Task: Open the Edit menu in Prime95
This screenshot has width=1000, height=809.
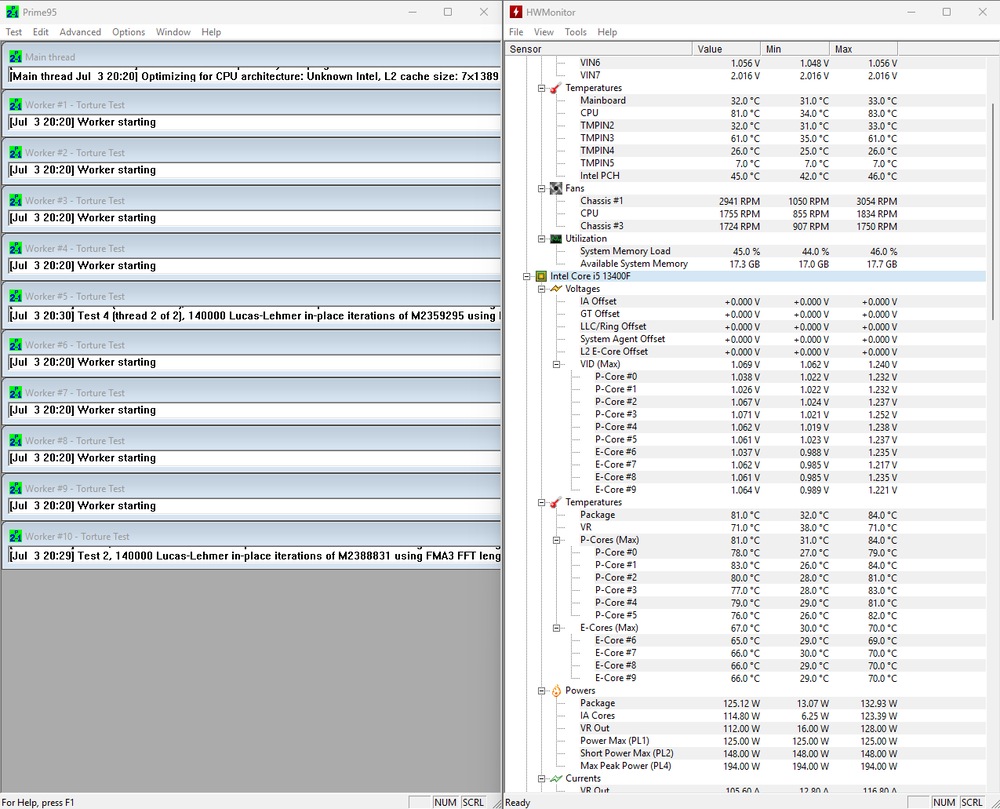Action: 41,32
